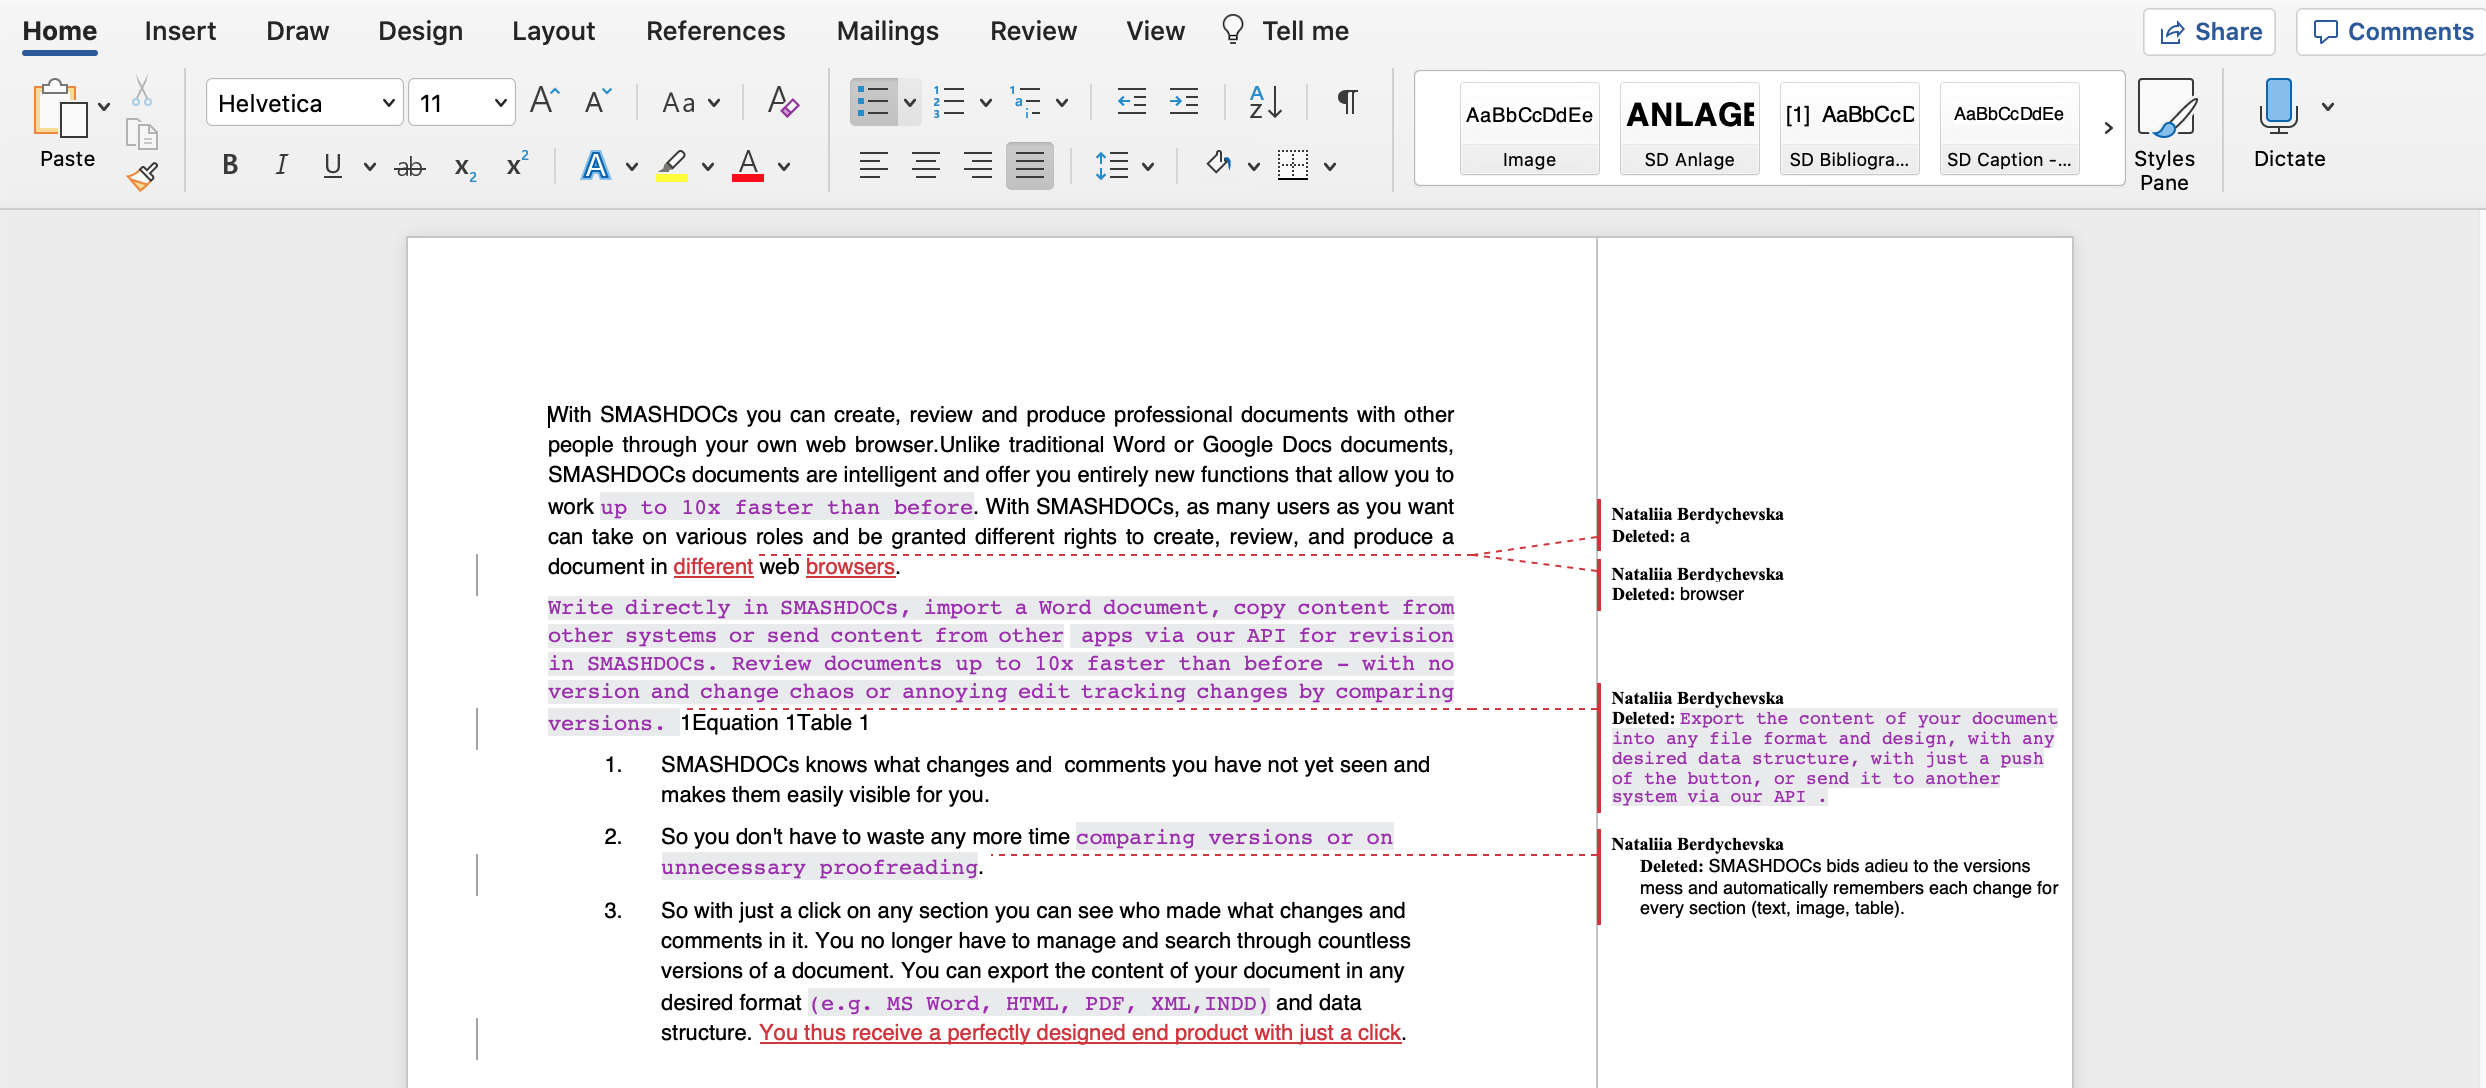Image resolution: width=2486 pixels, height=1088 pixels.
Task: Toggle italic formatting
Action: [x=282, y=165]
